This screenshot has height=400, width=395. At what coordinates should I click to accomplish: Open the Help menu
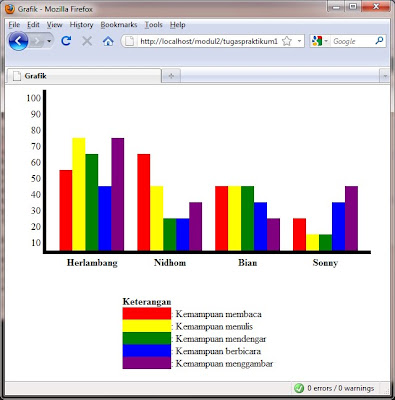pyautogui.click(x=177, y=25)
